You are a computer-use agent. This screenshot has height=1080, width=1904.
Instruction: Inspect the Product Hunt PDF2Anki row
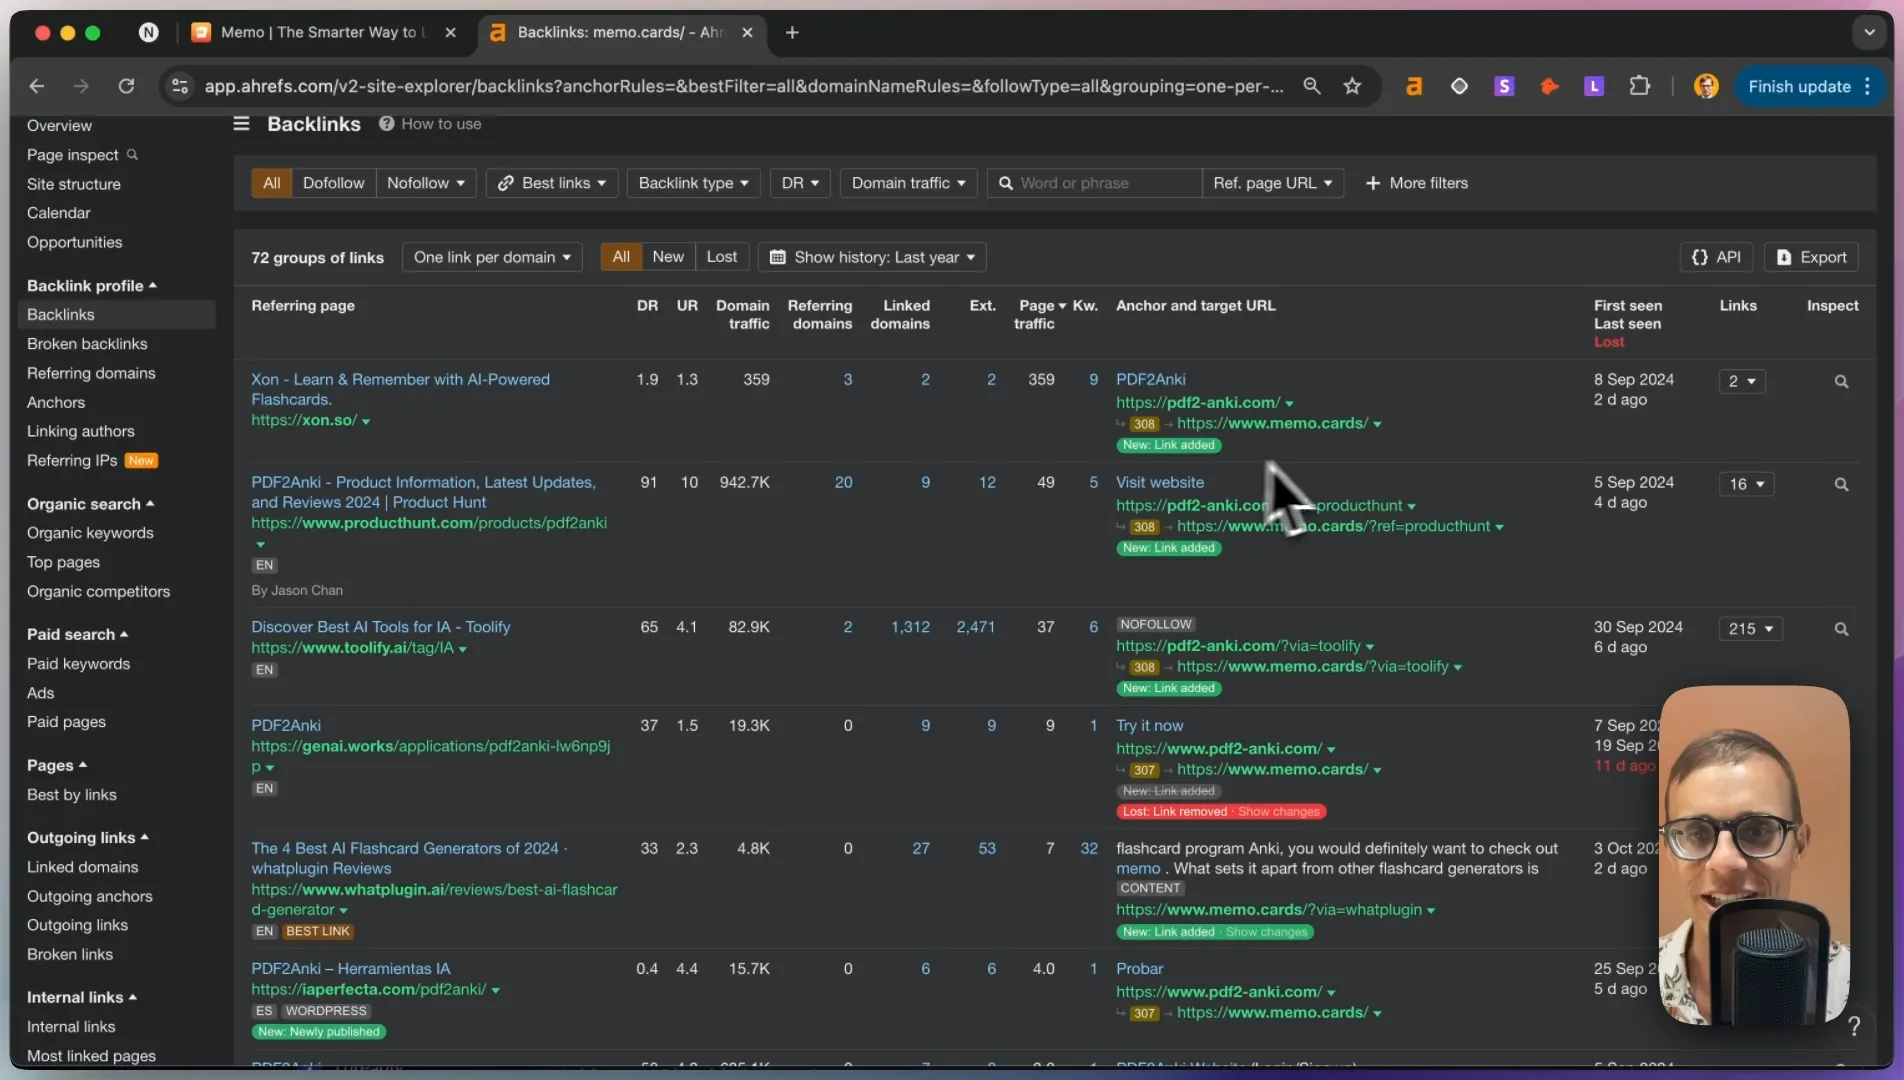pyautogui.click(x=1841, y=485)
